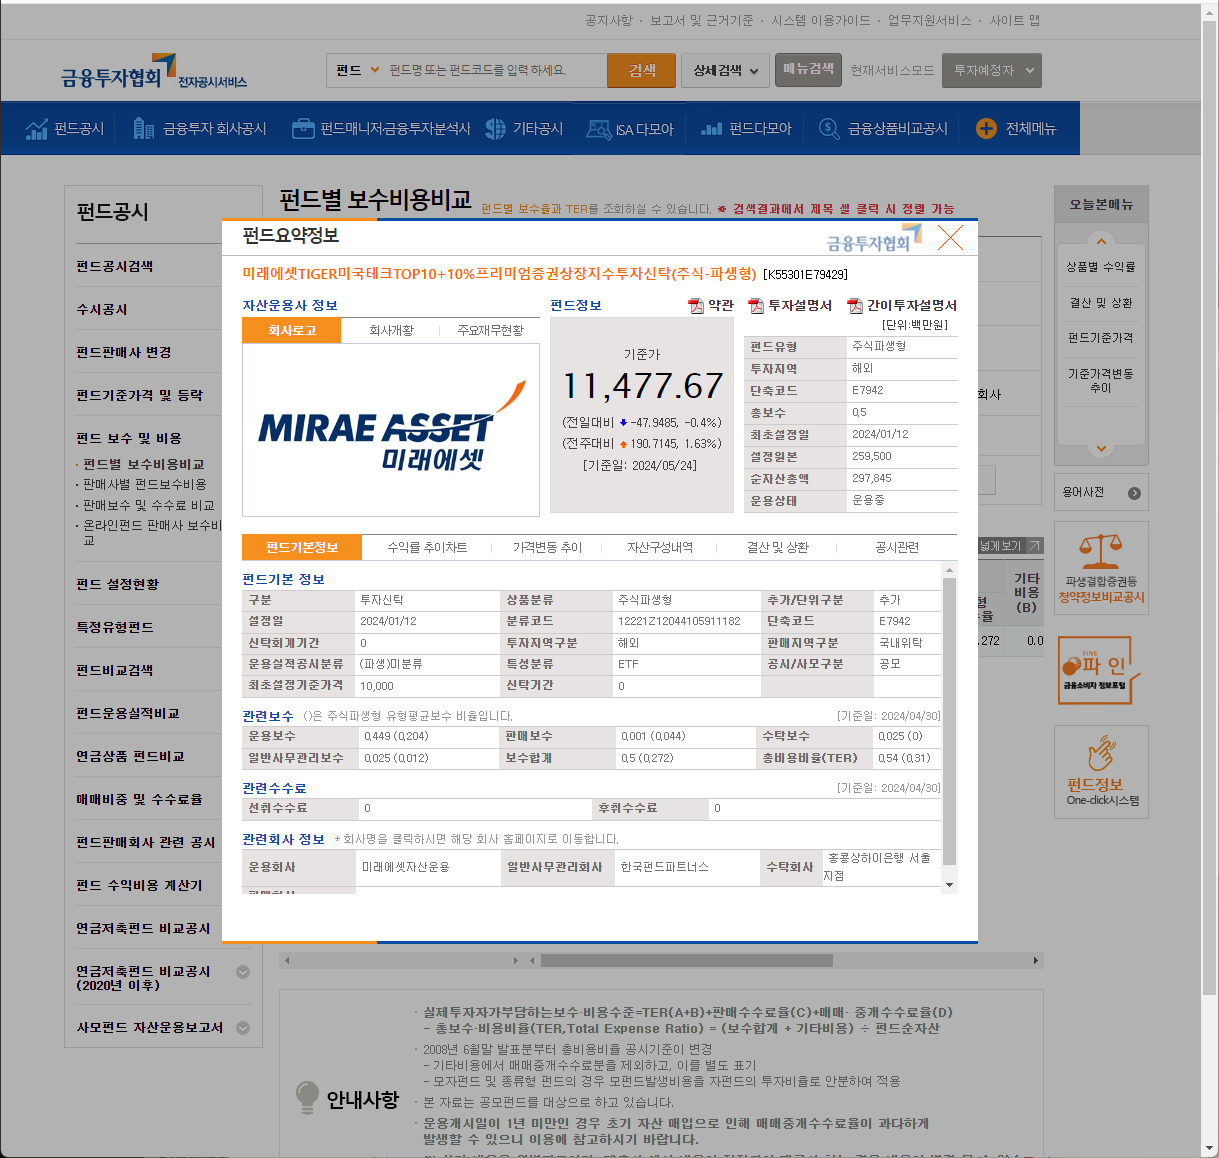Click the popup scrollbar down arrow

950,886
